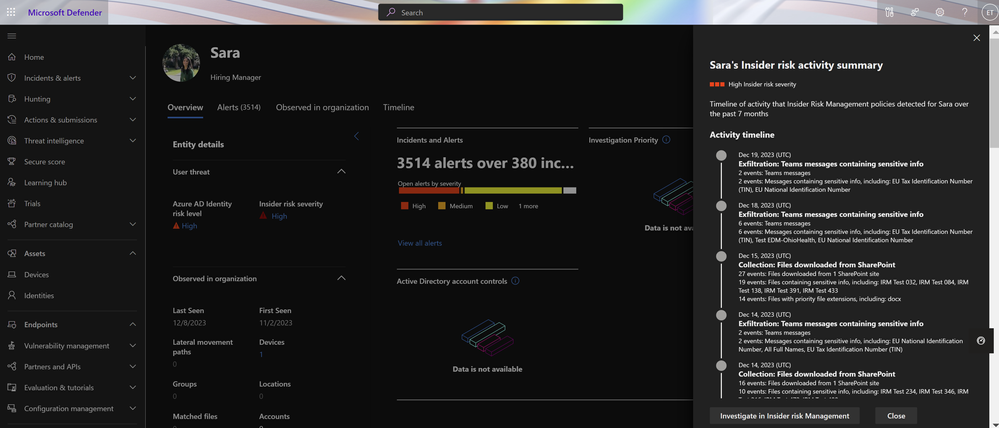999x428 pixels.
Task: Expand the Vulnerability management chevron
Action: click(x=133, y=345)
